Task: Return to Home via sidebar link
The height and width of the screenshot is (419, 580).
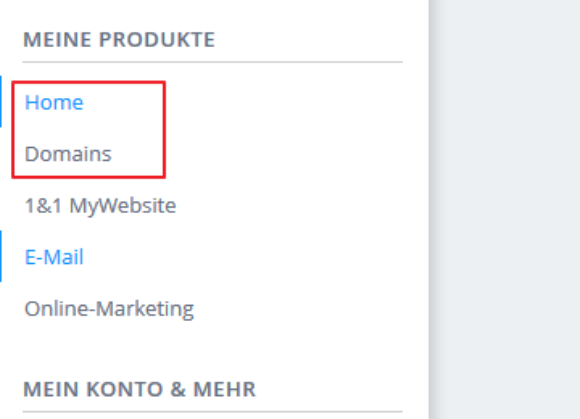Action: point(54,102)
